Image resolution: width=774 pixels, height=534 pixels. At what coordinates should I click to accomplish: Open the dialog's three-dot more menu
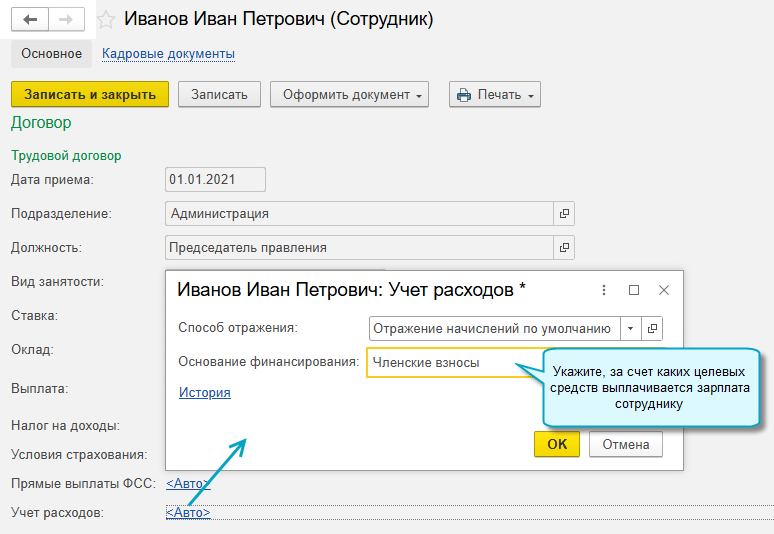(604, 290)
